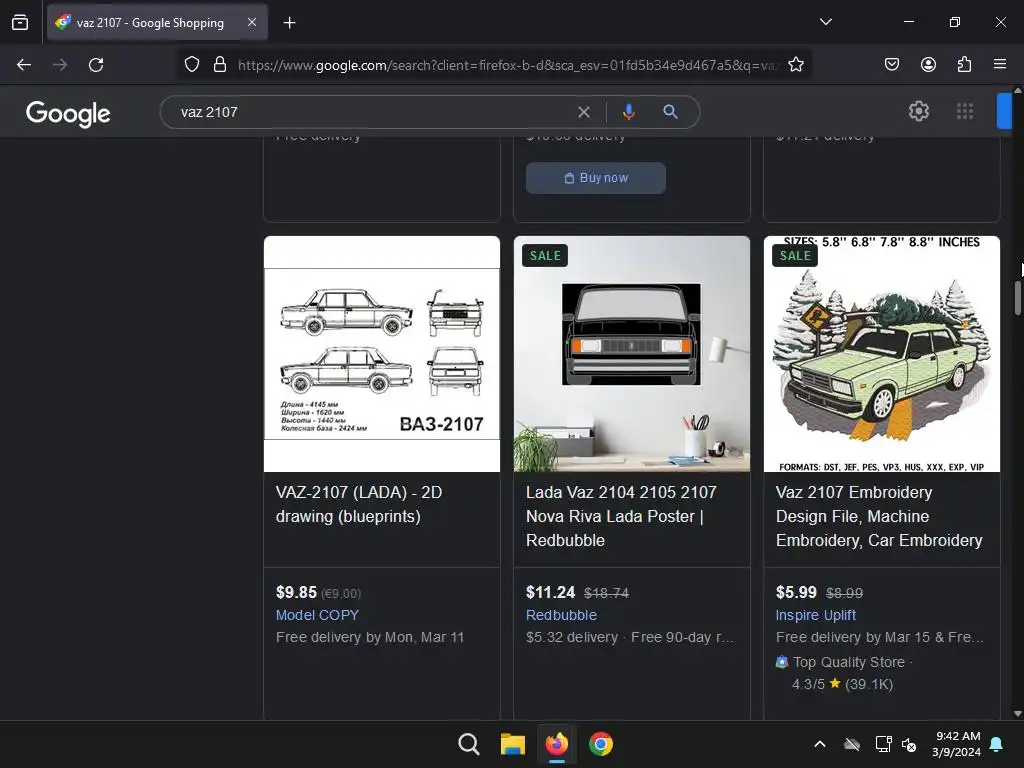Viewport: 1024px width, 768px height.
Task: Click the $11.24 price
Action: (551, 592)
